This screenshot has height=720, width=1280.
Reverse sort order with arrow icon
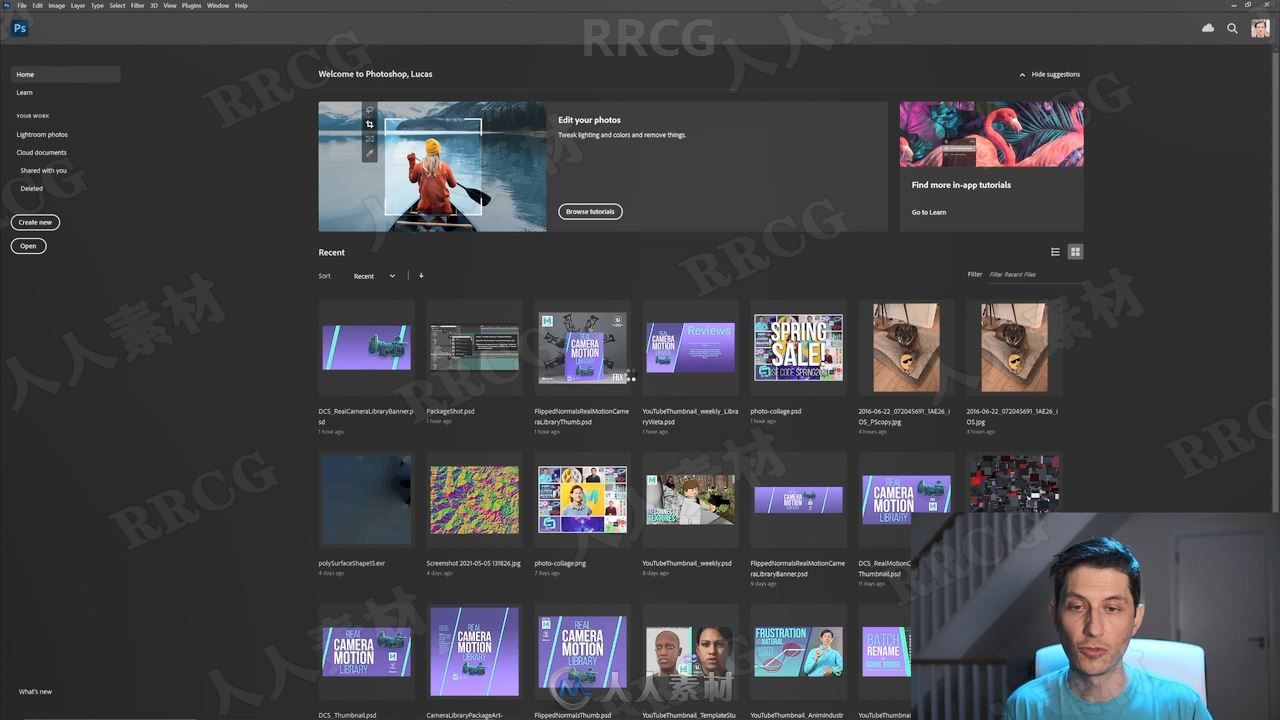point(421,276)
